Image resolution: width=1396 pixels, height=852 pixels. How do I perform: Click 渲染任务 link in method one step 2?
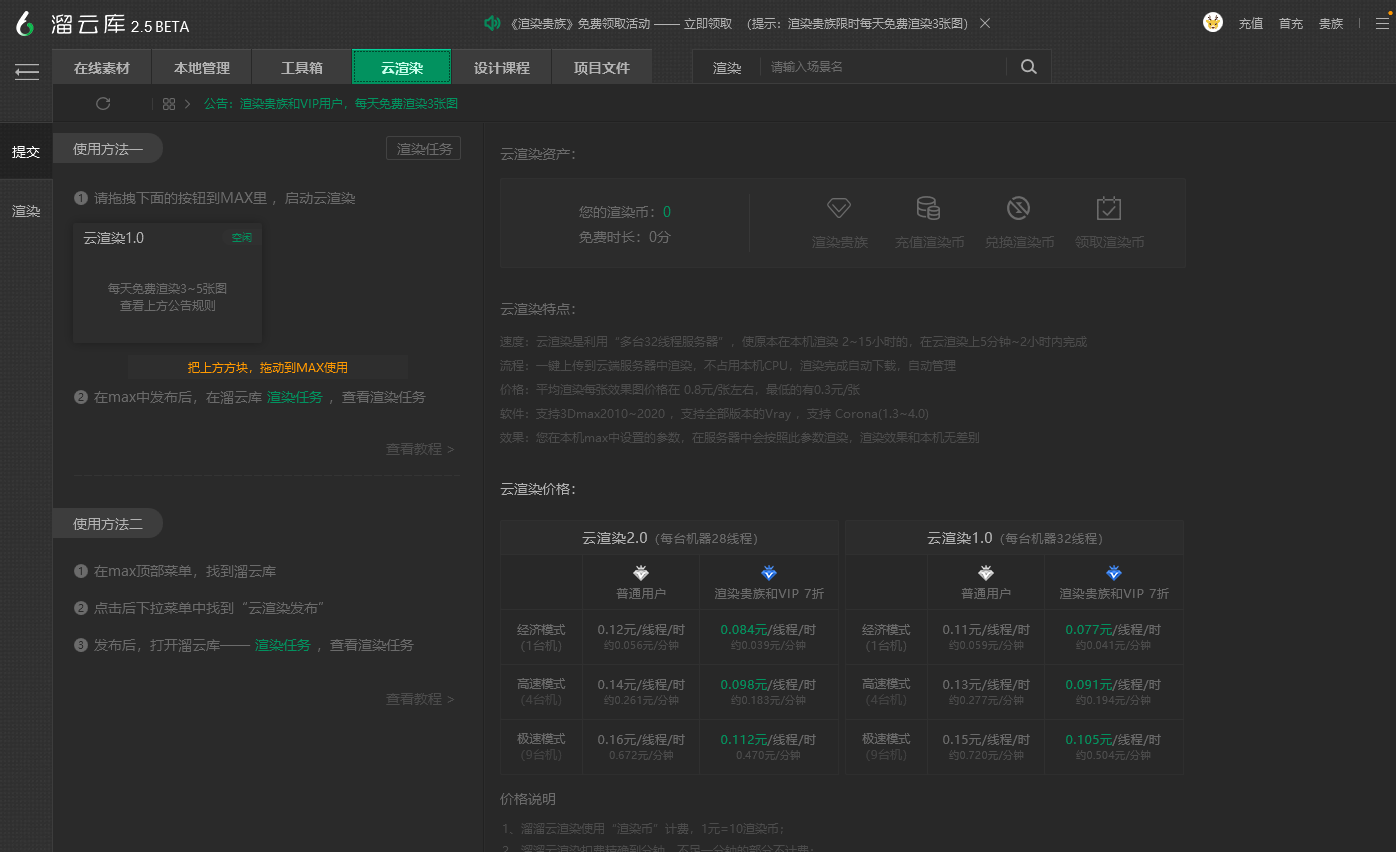click(x=294, y=397)
